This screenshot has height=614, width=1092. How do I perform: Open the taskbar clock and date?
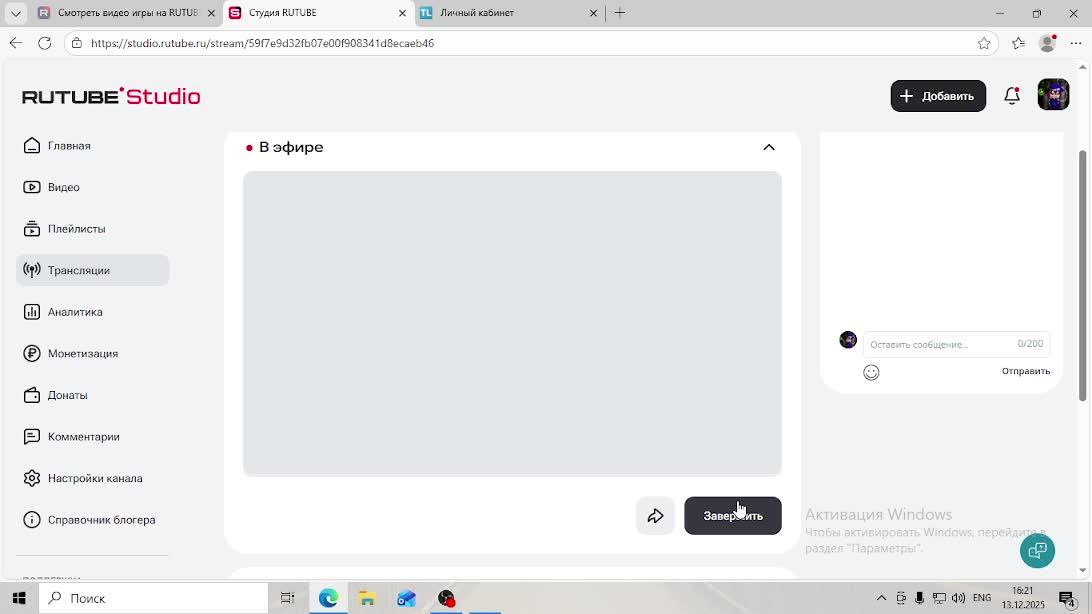(x=1023, y=598)
